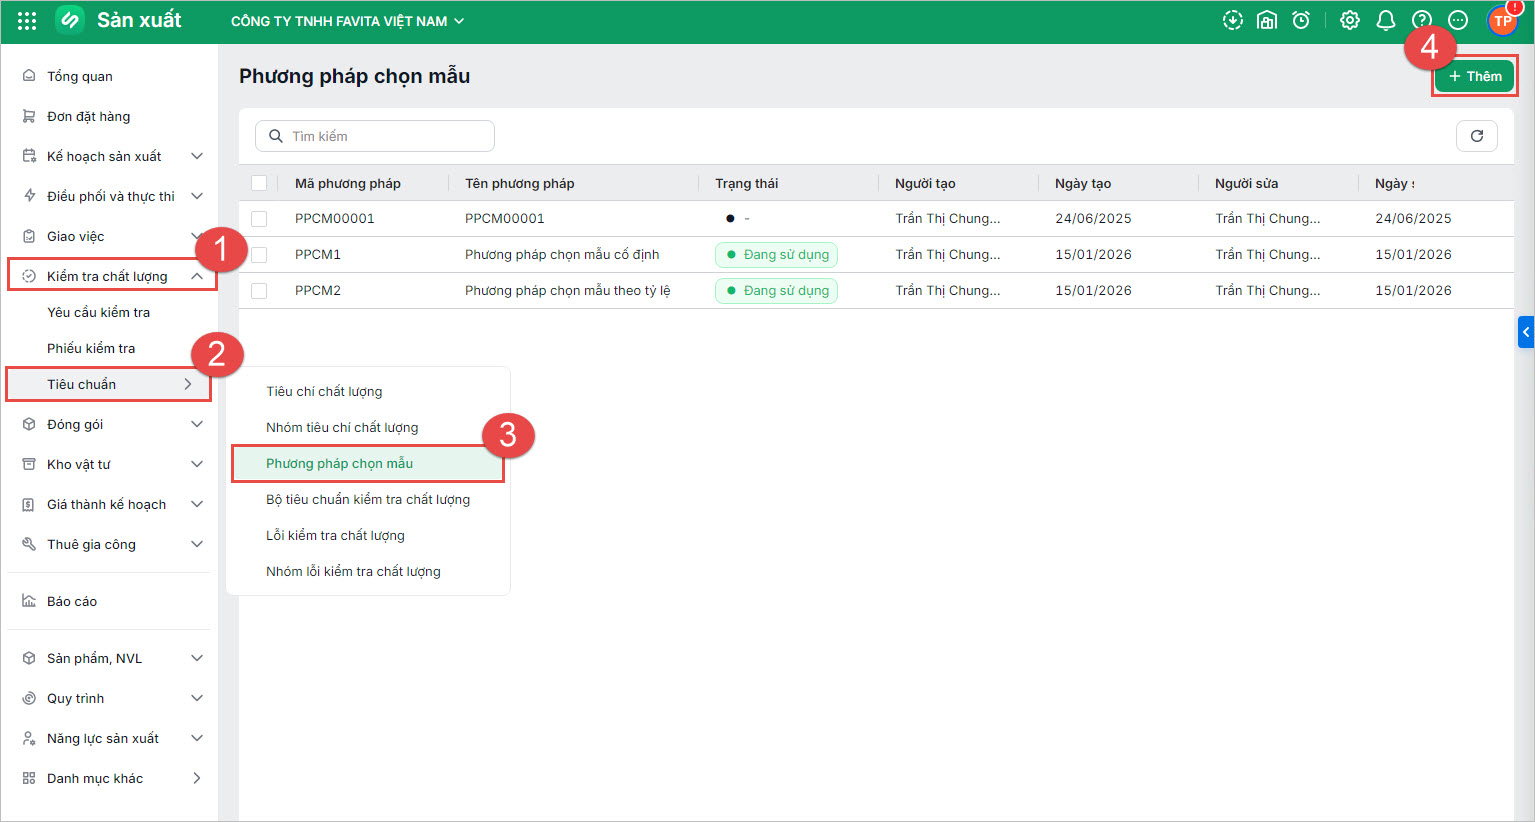Select Nhóm lỗi kiểm tra chất lượng

coord(353,571)
